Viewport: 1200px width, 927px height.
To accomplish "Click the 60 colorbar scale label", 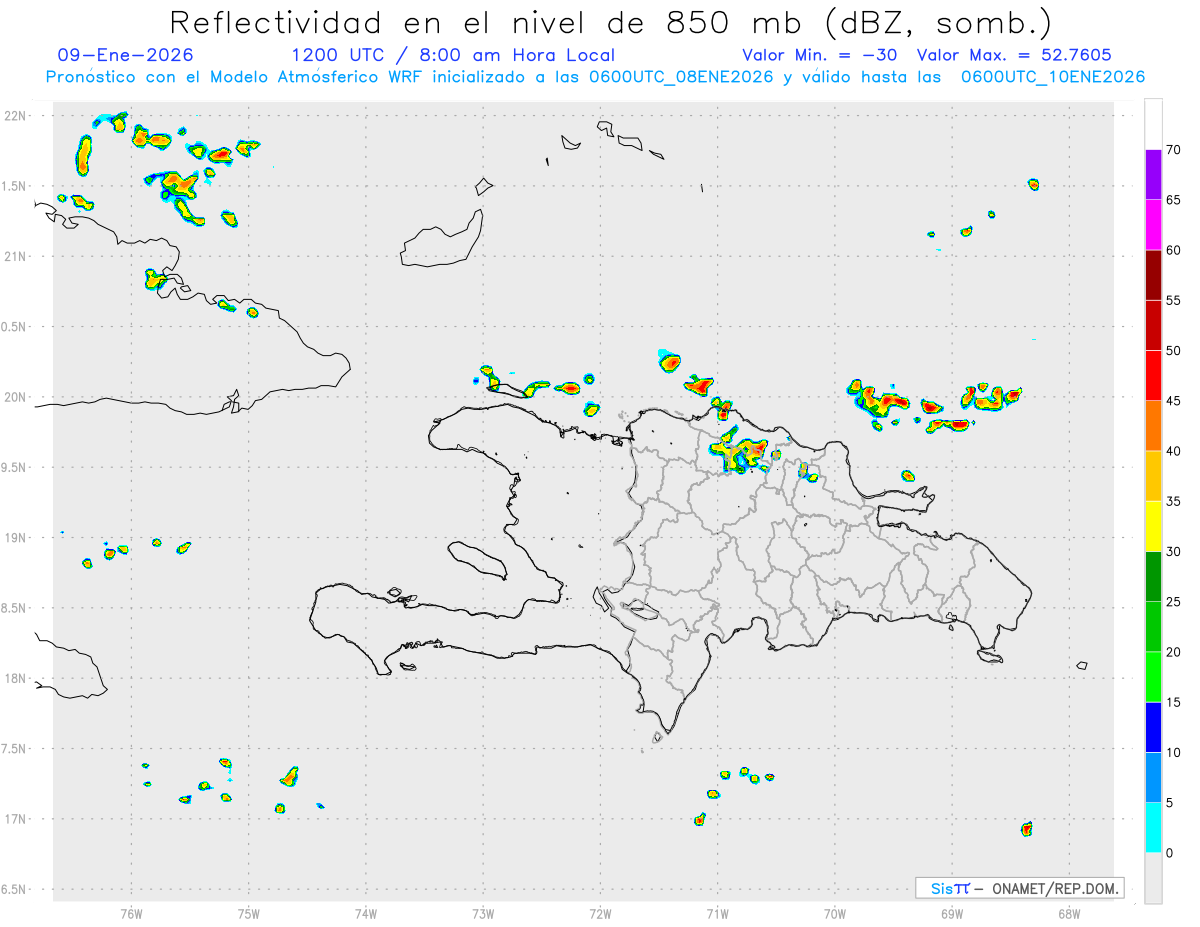I will click(x=1174, y=250).
